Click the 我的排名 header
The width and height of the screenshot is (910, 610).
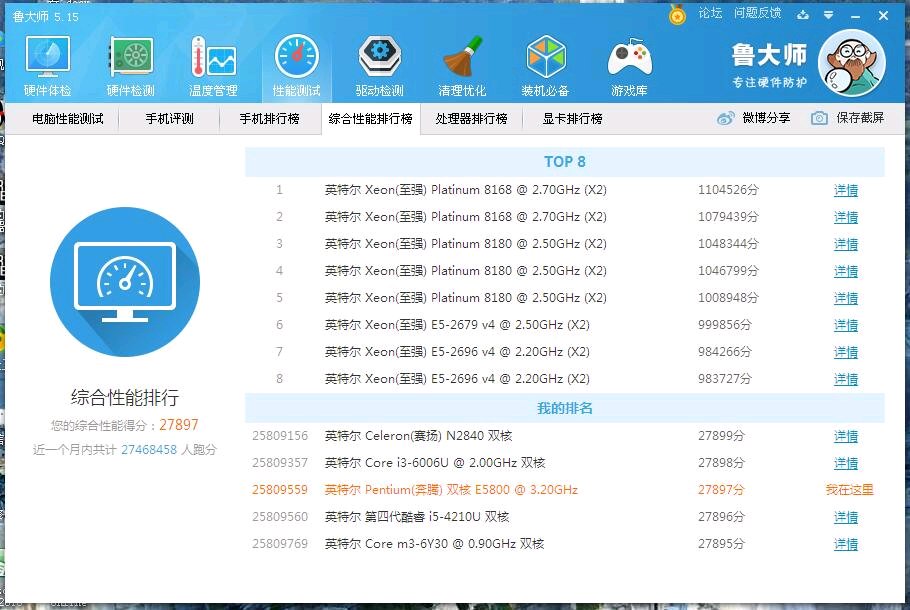(x=565, y=408)
